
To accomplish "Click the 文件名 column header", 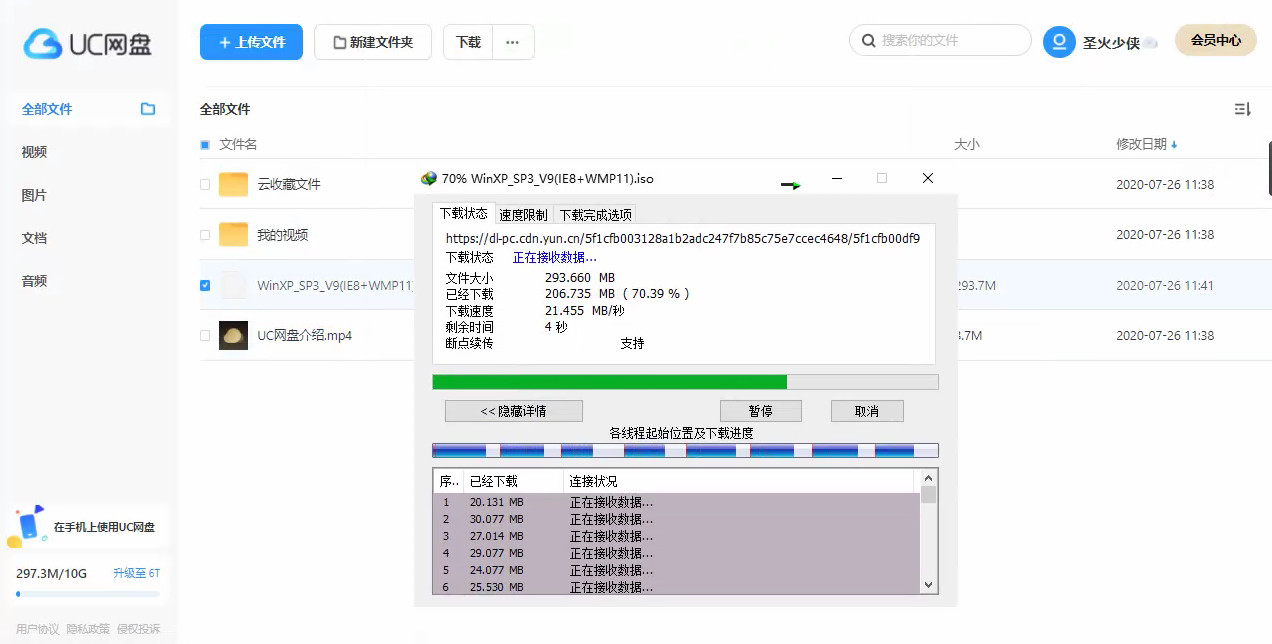I will [x=239, y=145].
